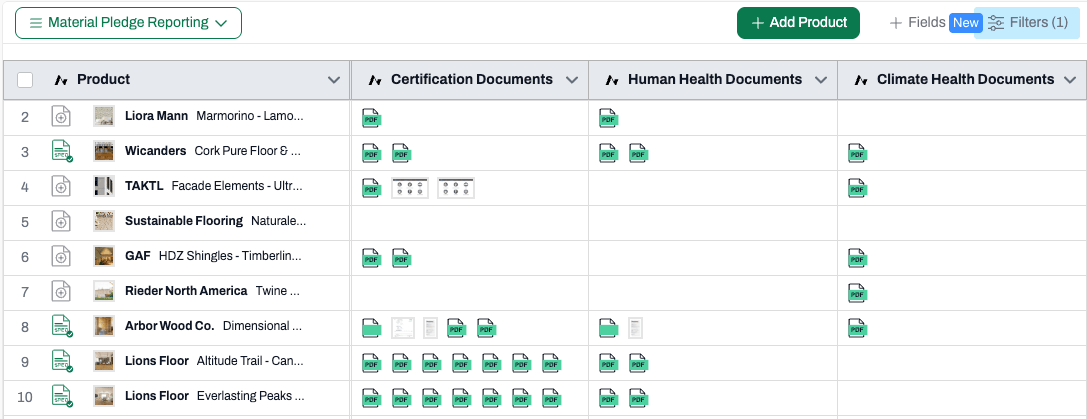Image resolution: width=1087 pixels, height=419 pixels.
Task: Select the TAKTL product thumbnail image
Action: tap(104, 186)
